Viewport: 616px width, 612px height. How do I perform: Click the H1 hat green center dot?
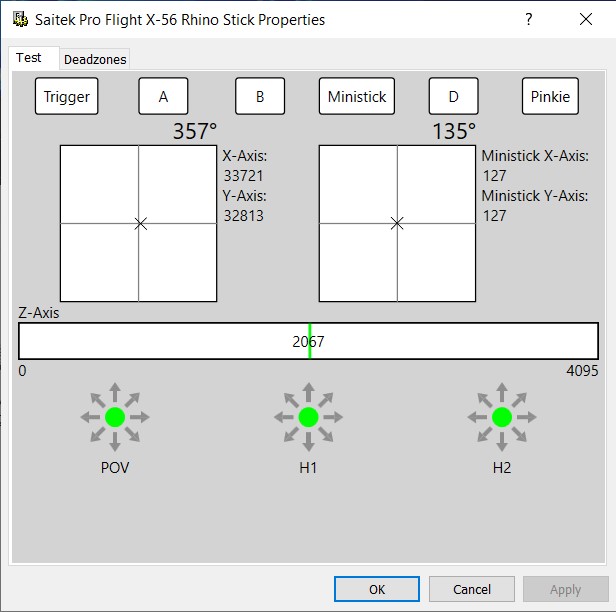pos(308,417)
